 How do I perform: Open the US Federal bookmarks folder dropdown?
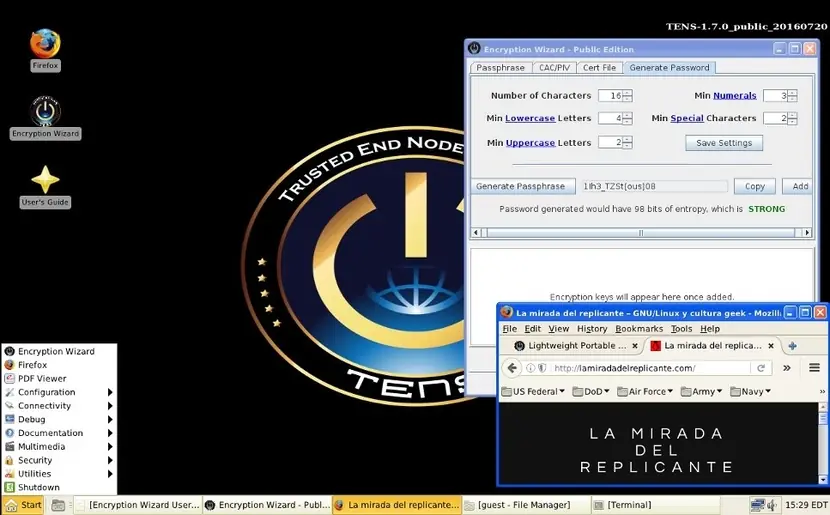pyautogui.click(x=533, y=392)
